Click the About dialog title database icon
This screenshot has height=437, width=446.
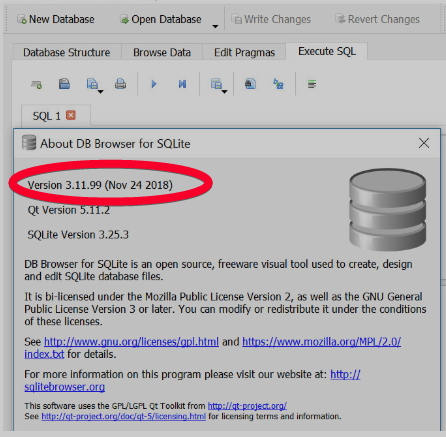pos(29,143)
